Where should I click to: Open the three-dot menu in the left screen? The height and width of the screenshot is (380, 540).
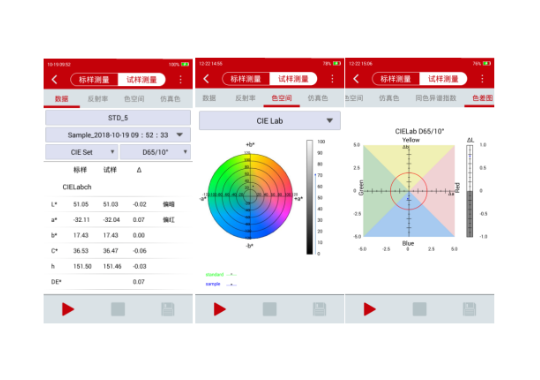click(180, 80)
